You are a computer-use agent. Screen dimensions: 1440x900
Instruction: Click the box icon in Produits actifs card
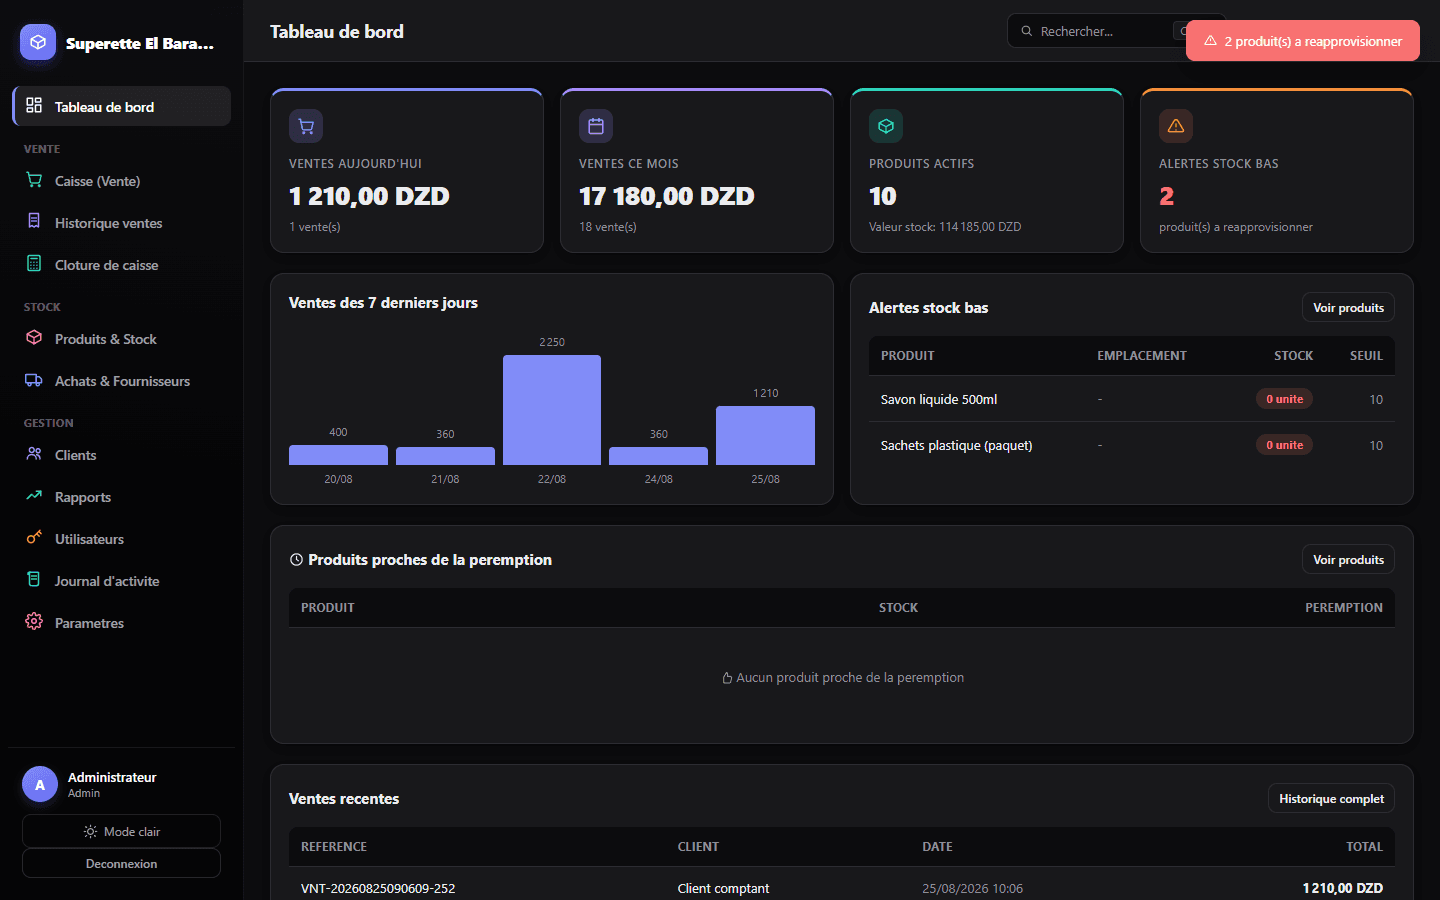886,126
